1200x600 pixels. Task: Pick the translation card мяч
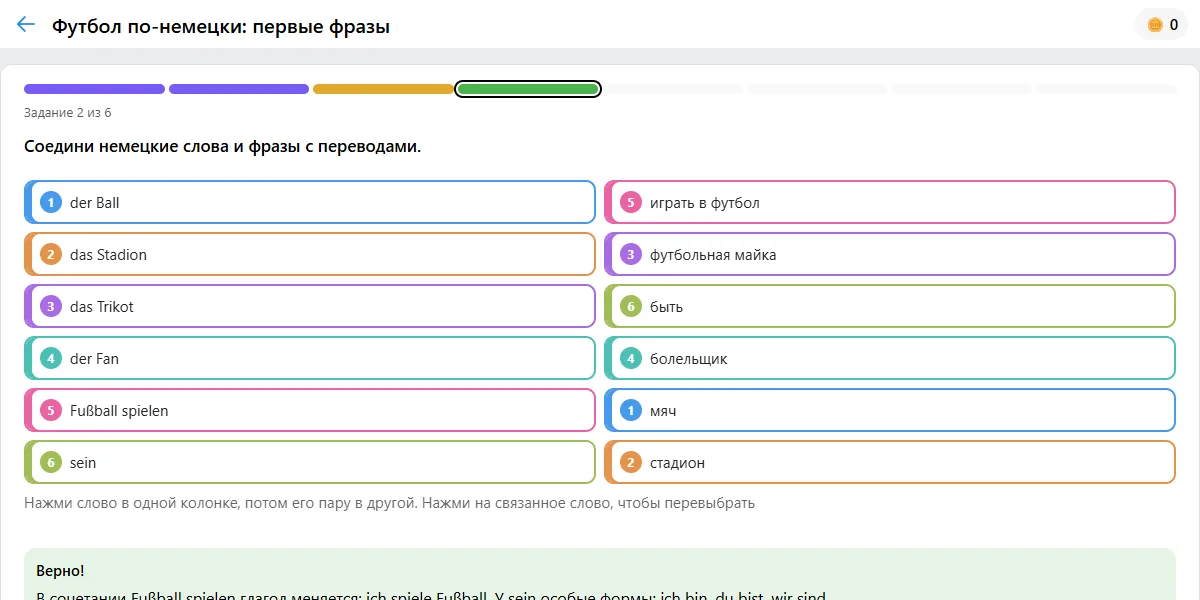[890, 411]
